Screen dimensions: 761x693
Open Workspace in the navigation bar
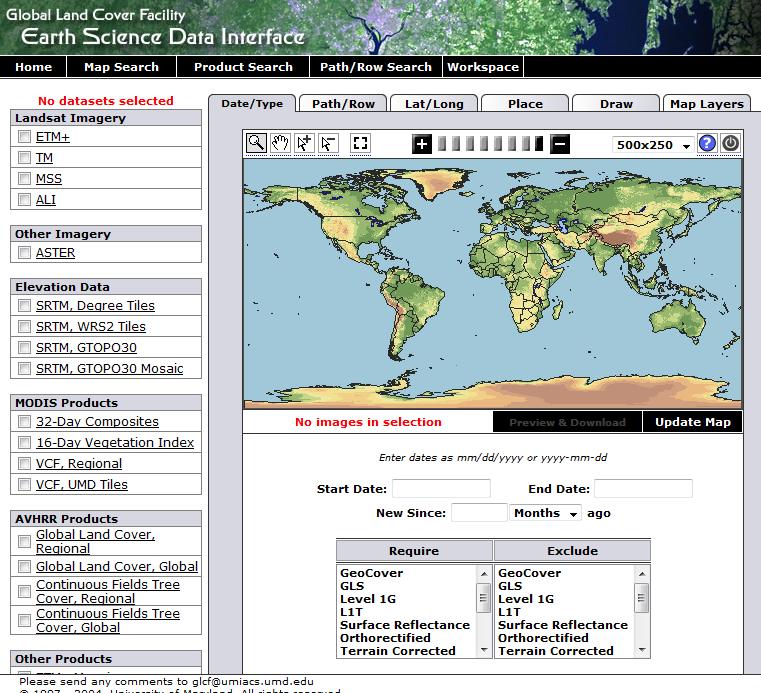[483, 66]
